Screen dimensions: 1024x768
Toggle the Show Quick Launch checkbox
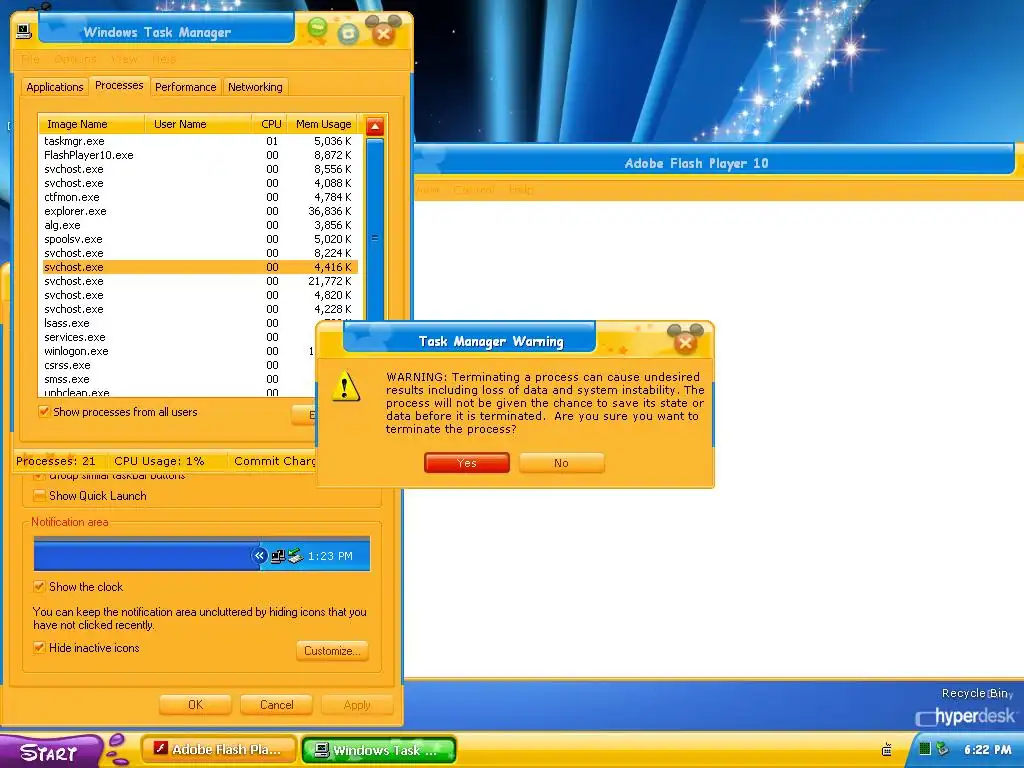[x=39, y=496]
